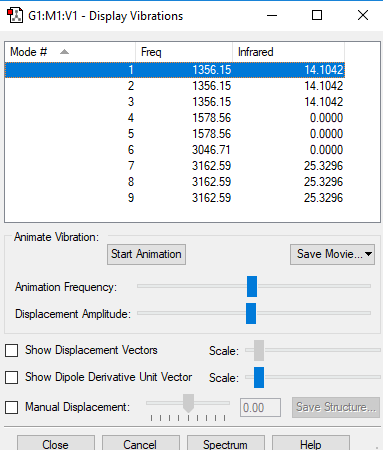Select vibration mode 4 row
This screenshot has width=383, height=450.
tap(175, 118)
